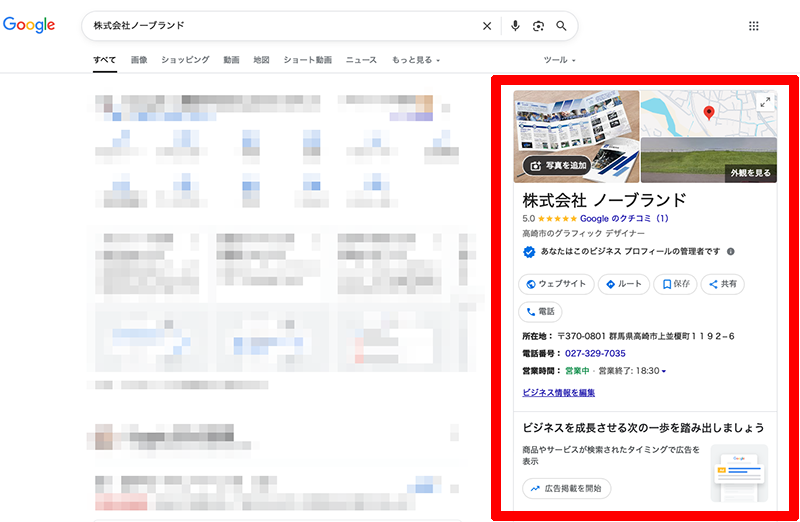The image size is (800, 522).
Task: Select the すべて tab
Action: (x=105, y=60)
